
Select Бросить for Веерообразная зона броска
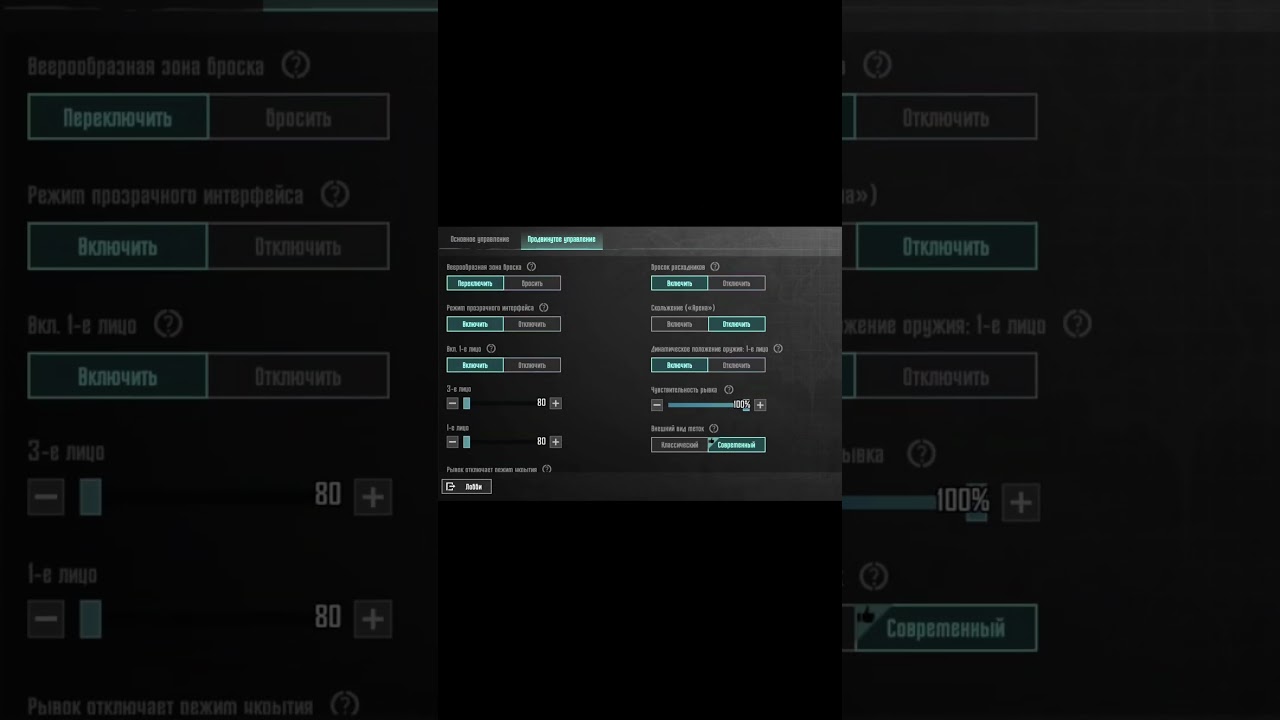[532, 283]
